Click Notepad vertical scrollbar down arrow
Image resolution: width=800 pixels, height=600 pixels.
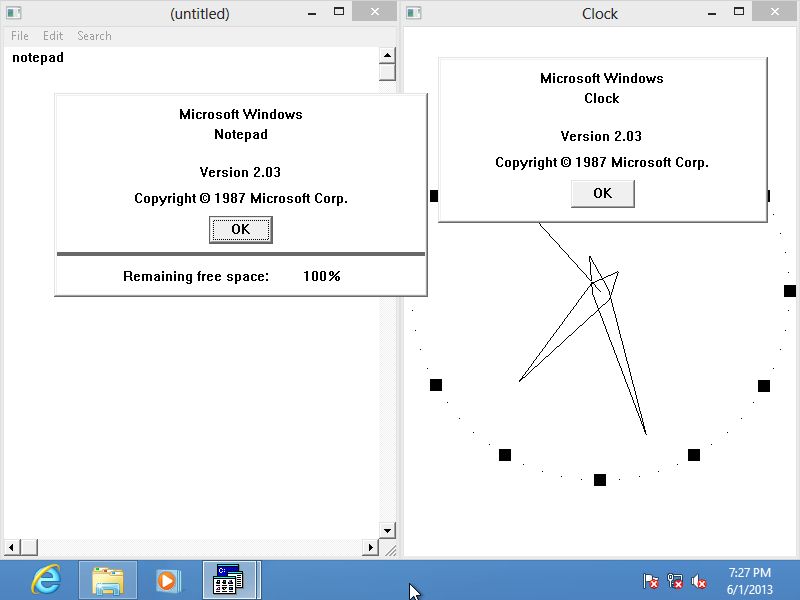(x=387, y=531)
